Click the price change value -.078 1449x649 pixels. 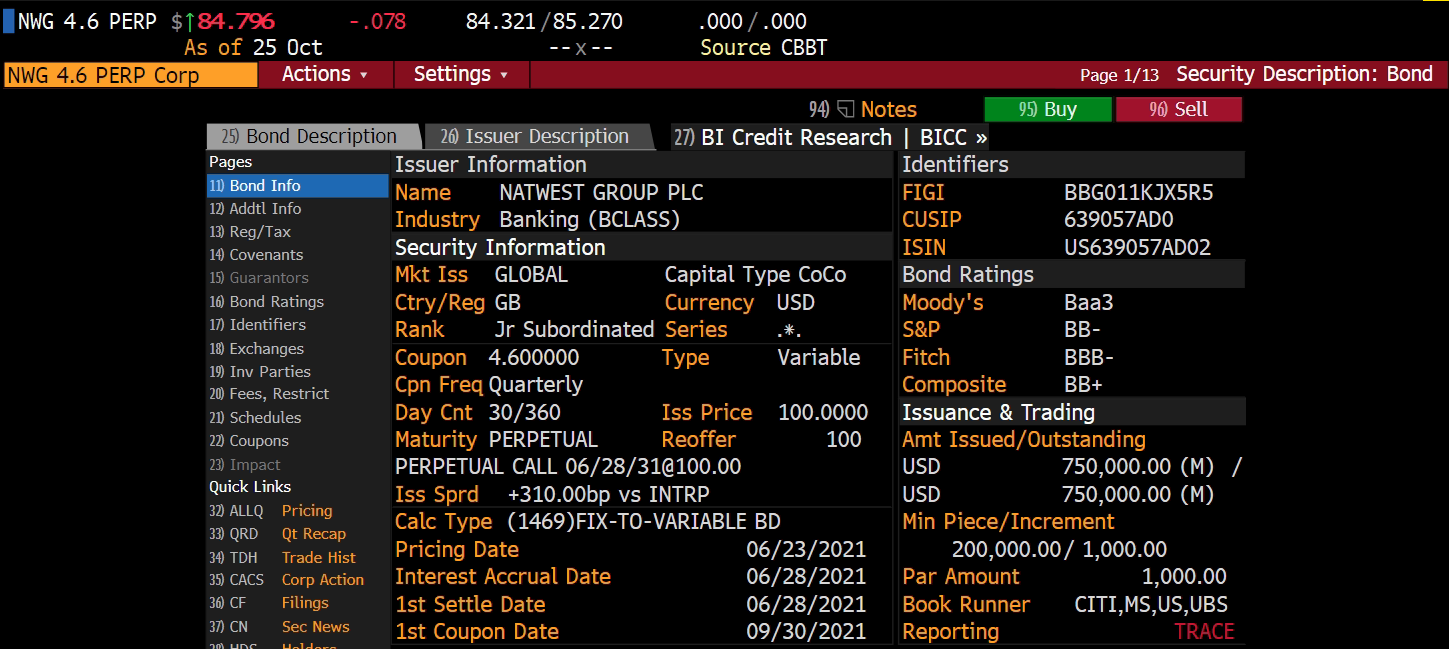[377, 21]
